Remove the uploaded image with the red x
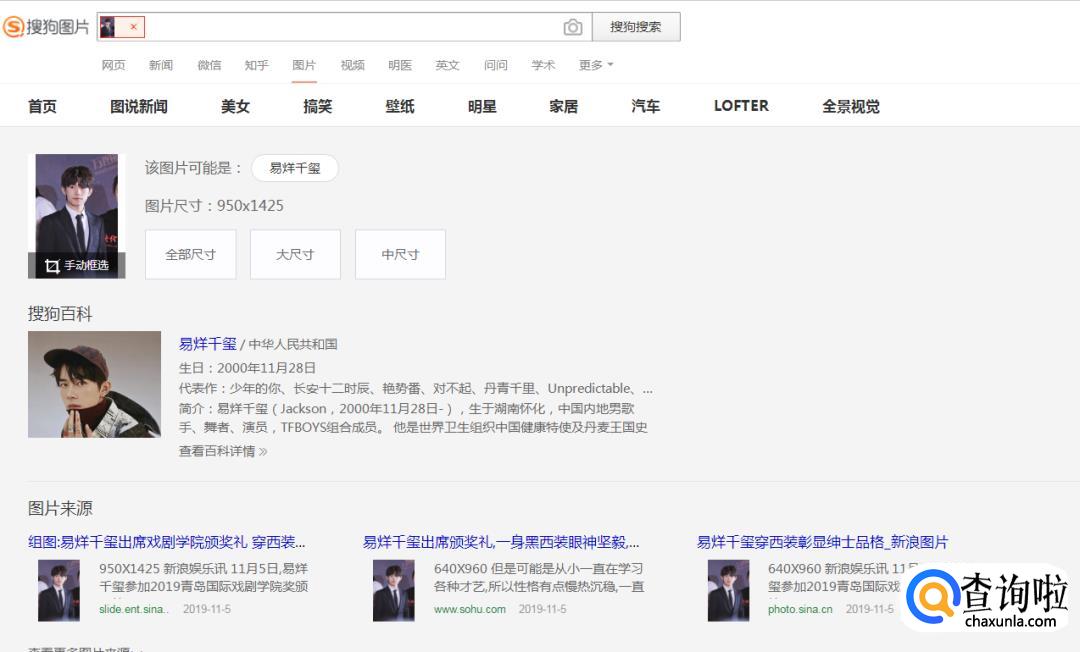 133,27
